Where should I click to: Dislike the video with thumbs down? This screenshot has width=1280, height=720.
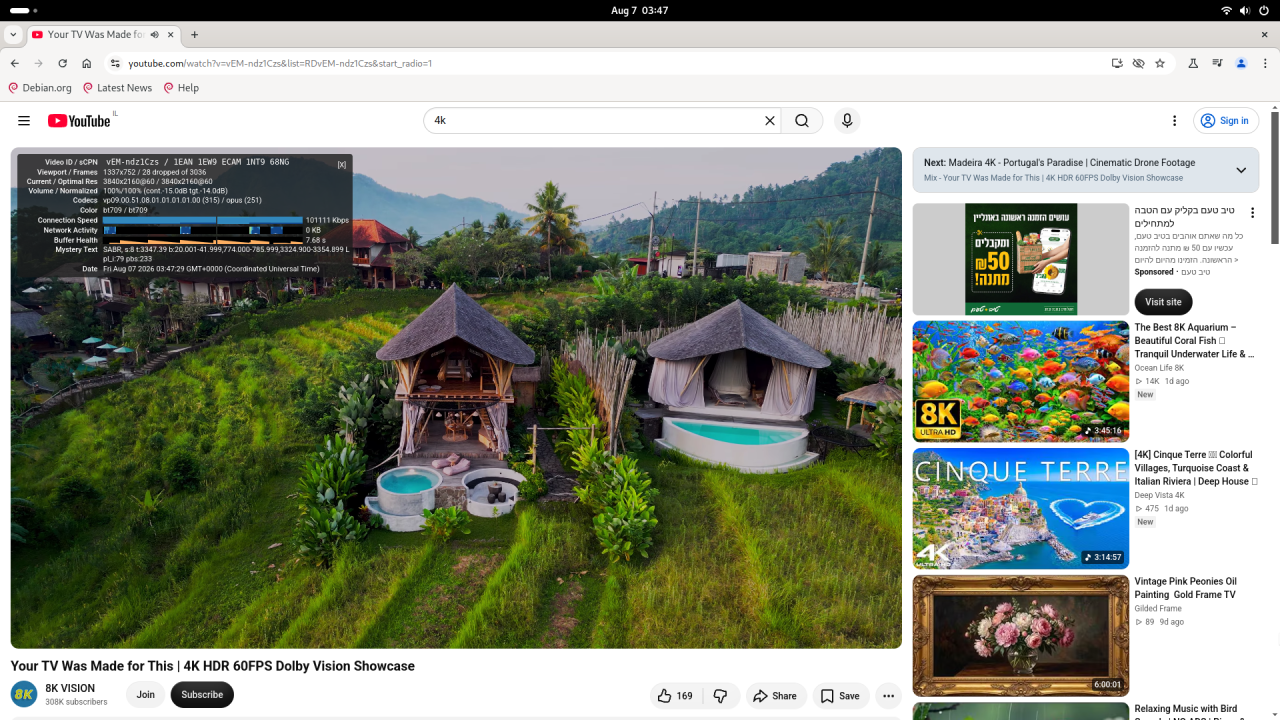pyautogui.click(x=720, y=696)
